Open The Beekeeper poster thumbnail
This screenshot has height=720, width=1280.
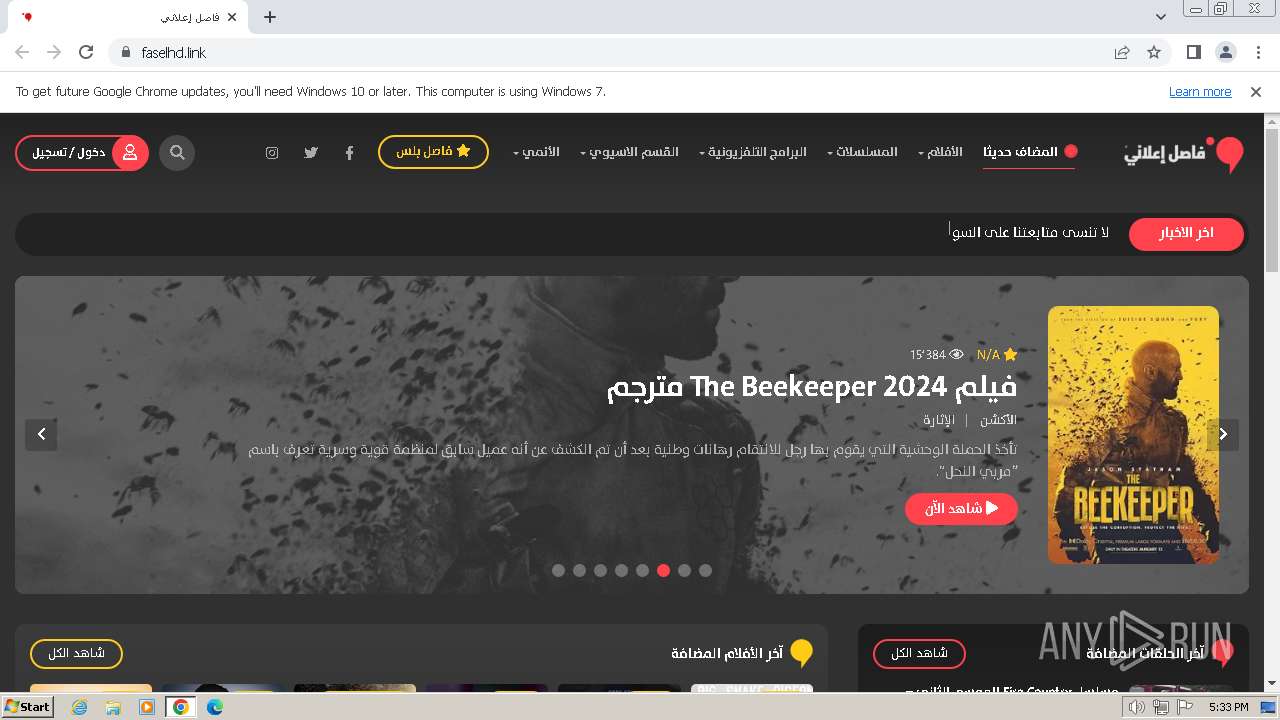[x=1133, y=435]
